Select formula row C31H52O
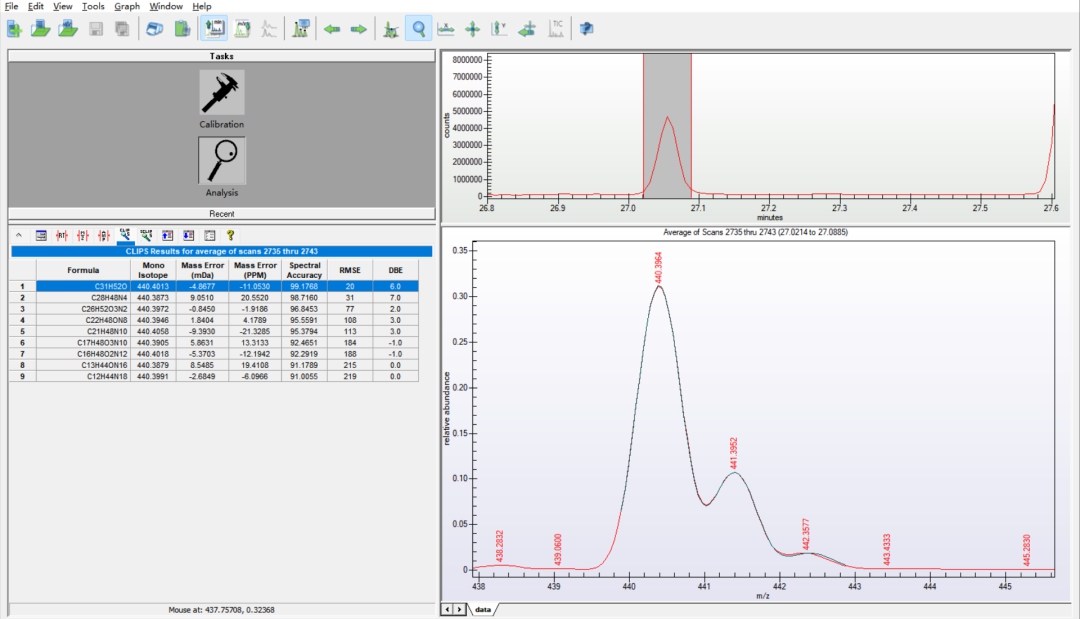This screenshot has height=619, width=1080. coord(214,286)
